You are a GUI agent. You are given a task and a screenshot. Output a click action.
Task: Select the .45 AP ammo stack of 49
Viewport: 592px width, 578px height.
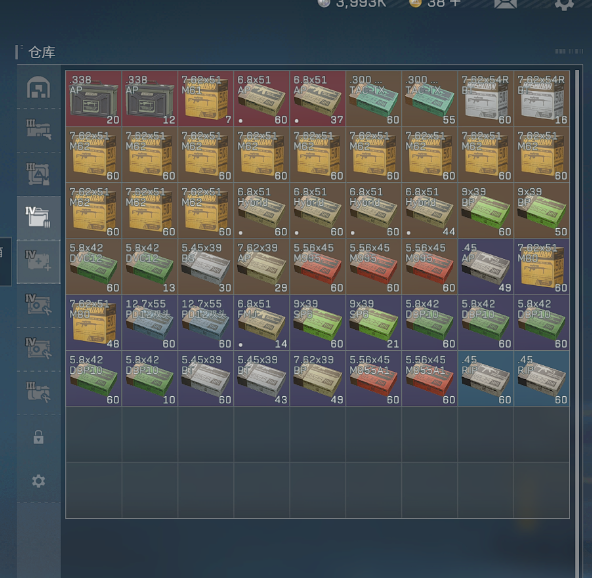[486, 266]
